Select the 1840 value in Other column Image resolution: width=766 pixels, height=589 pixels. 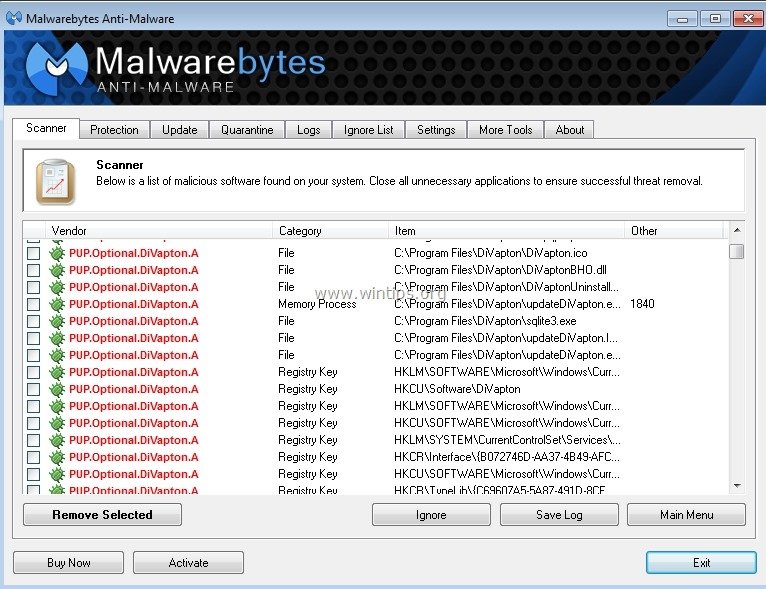click(642, 304)
